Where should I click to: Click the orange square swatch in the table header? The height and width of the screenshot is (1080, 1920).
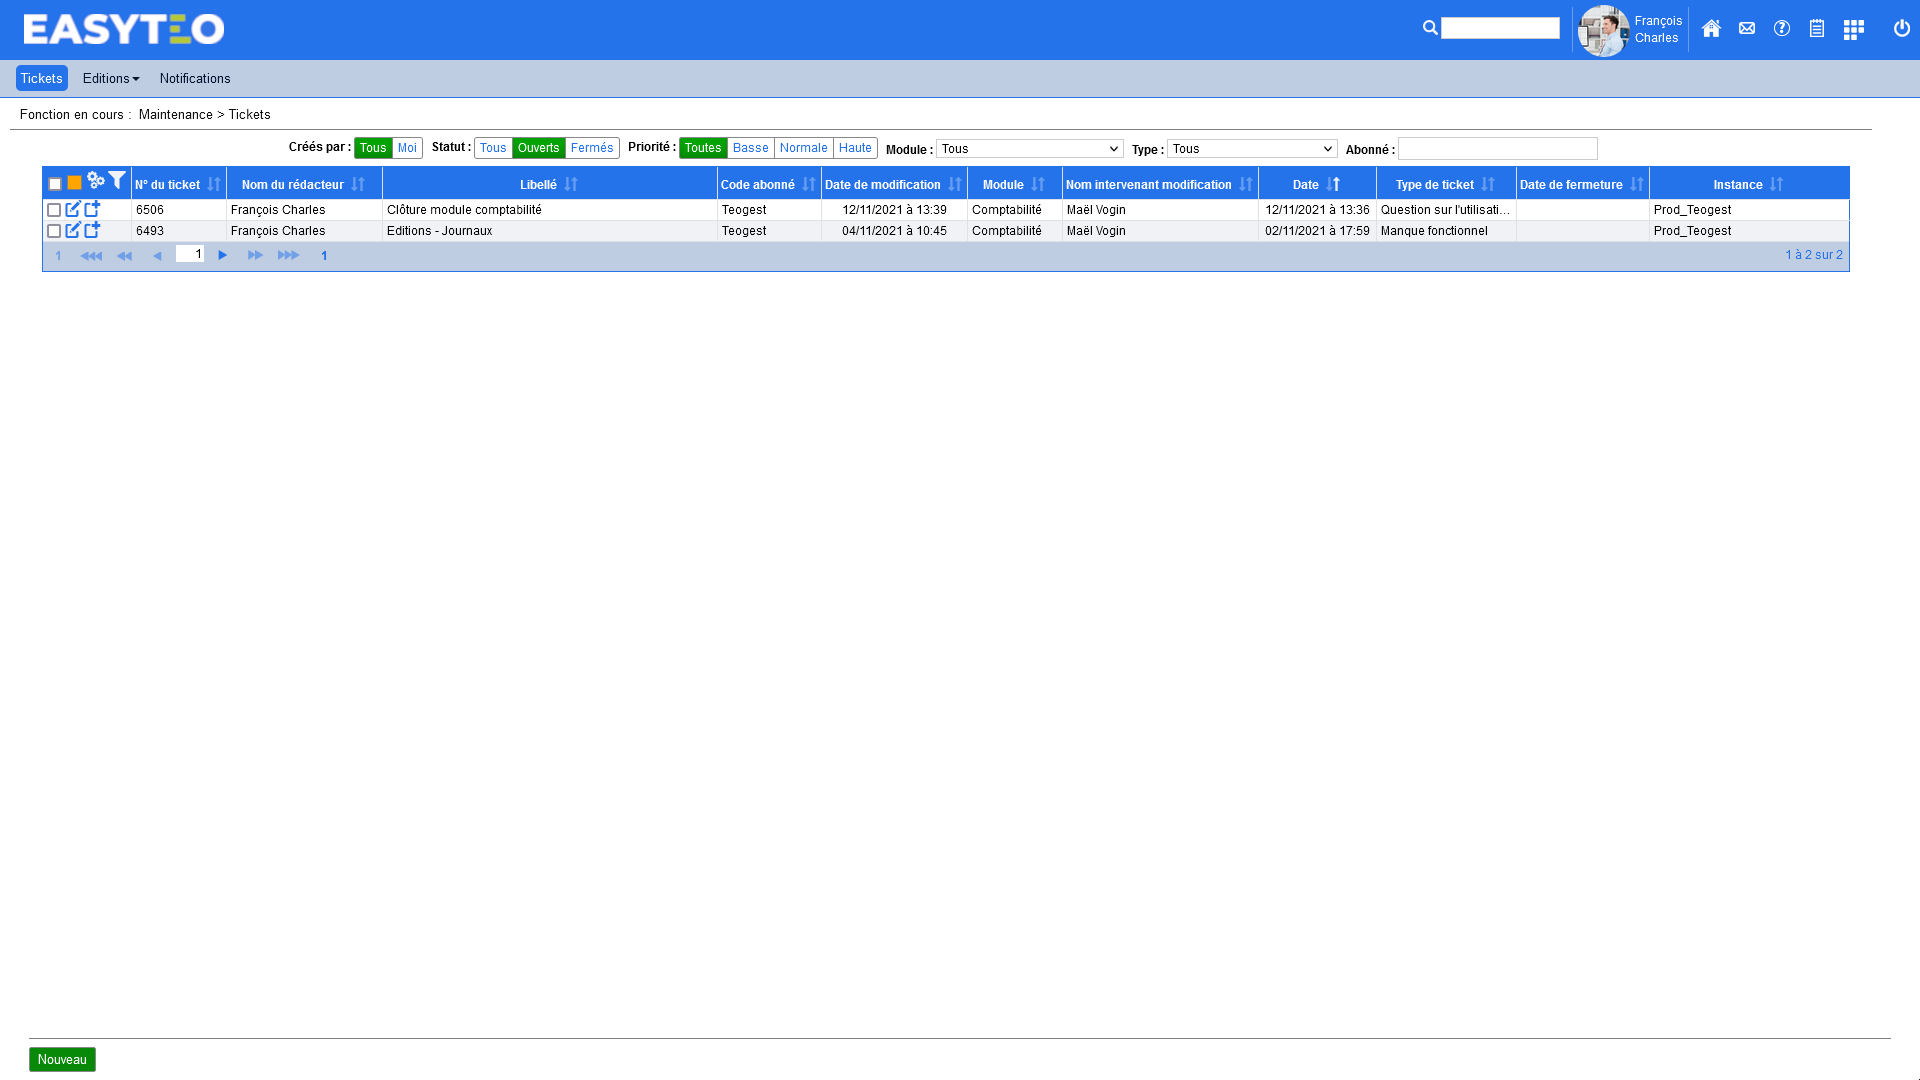point(76,182)
